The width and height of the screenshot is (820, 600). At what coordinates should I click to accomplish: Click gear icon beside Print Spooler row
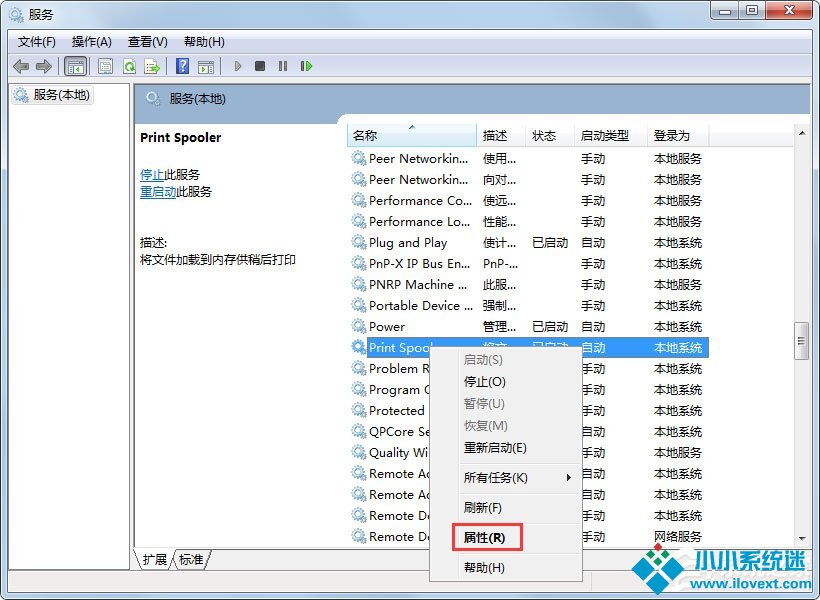(x=358, y=347)
